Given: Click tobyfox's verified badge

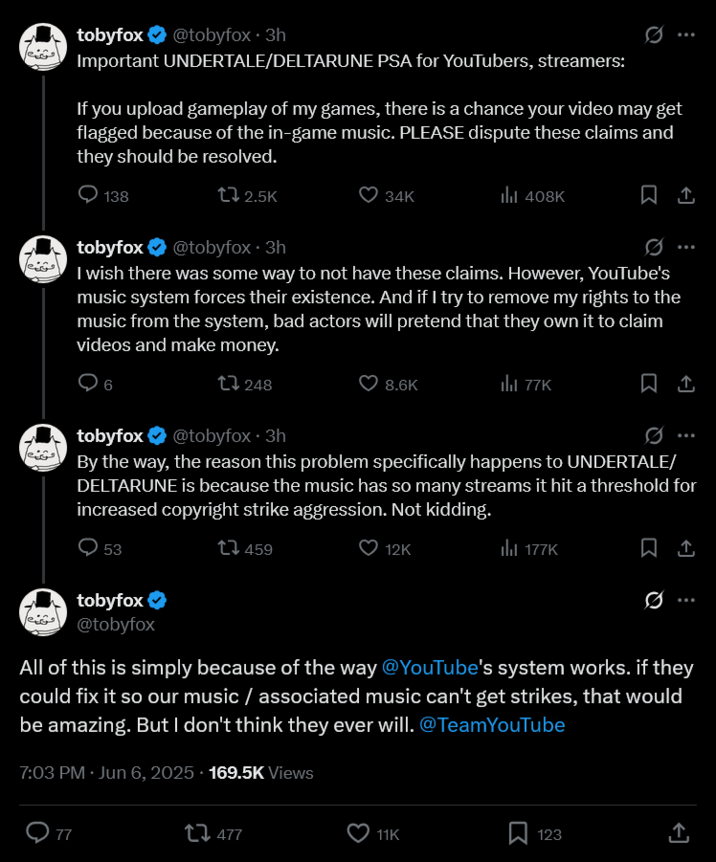Looking at the screenshot, I should [156, 34].
